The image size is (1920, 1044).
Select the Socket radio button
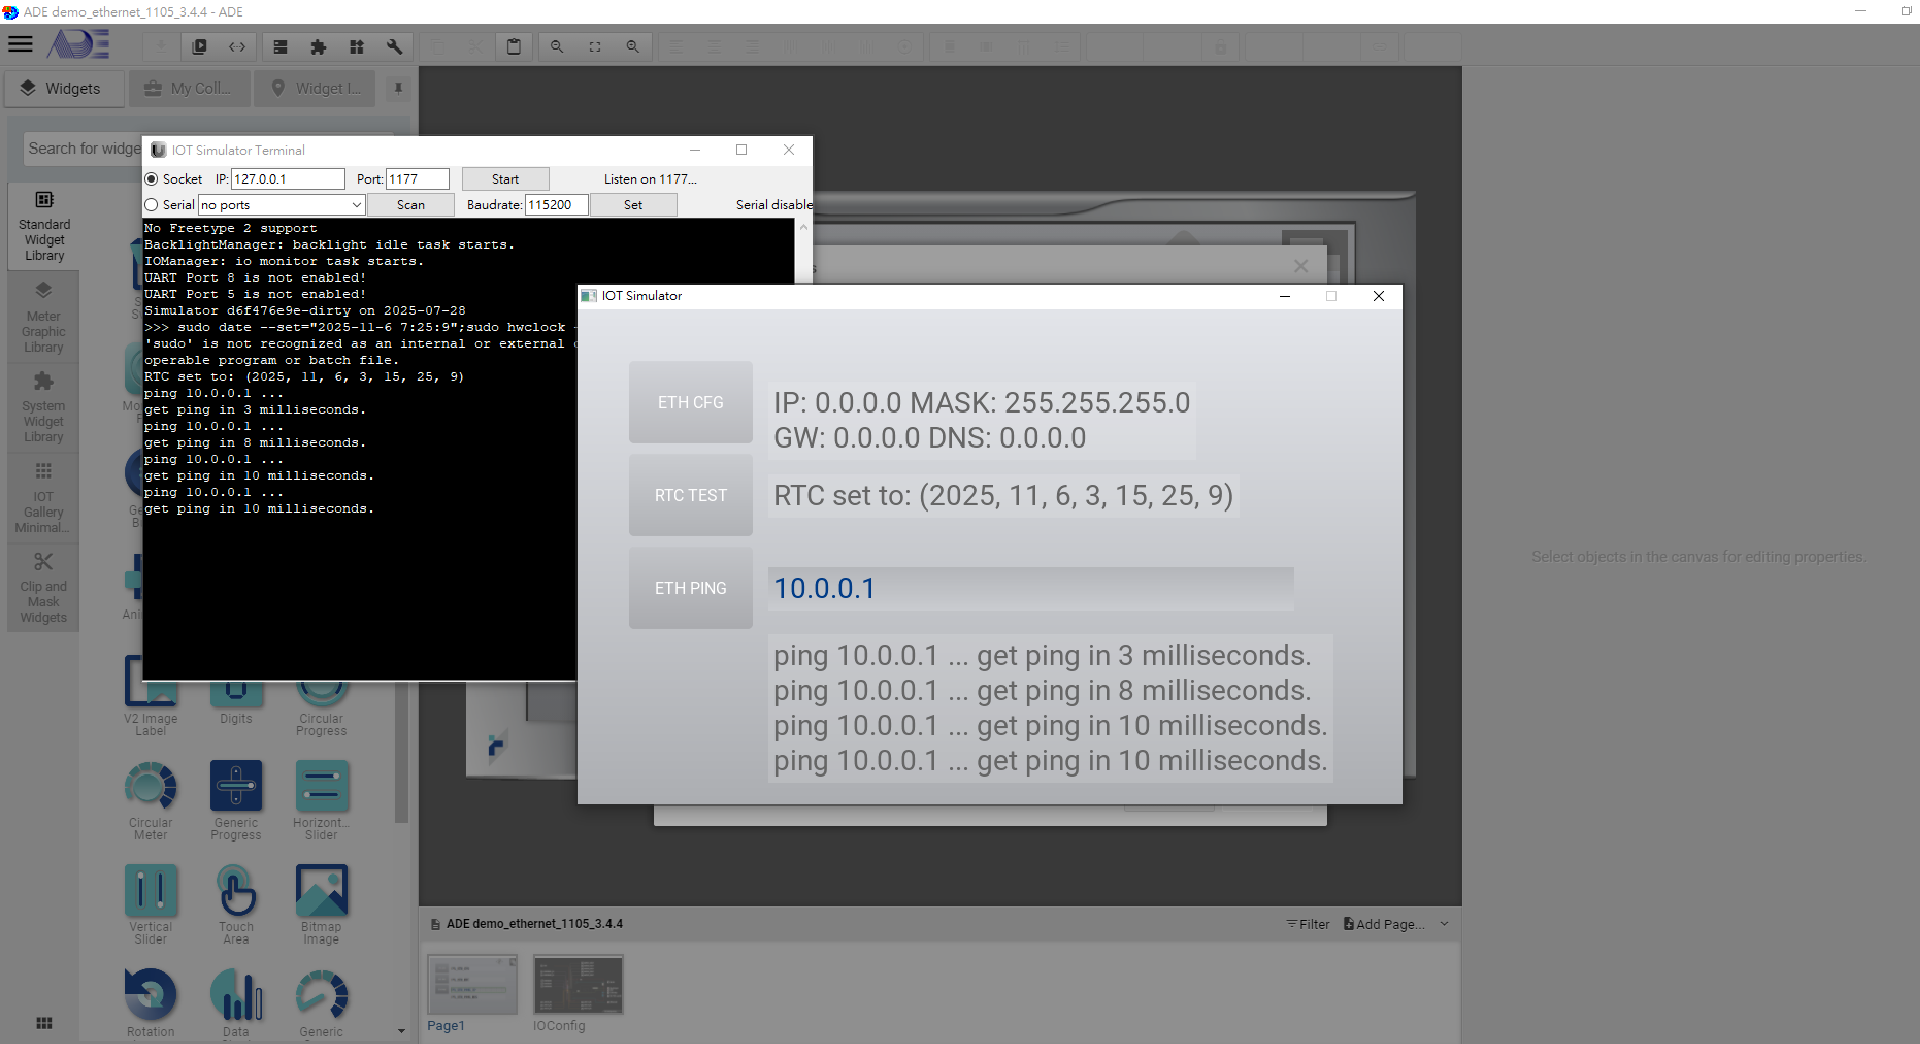(x=152, y=179)
